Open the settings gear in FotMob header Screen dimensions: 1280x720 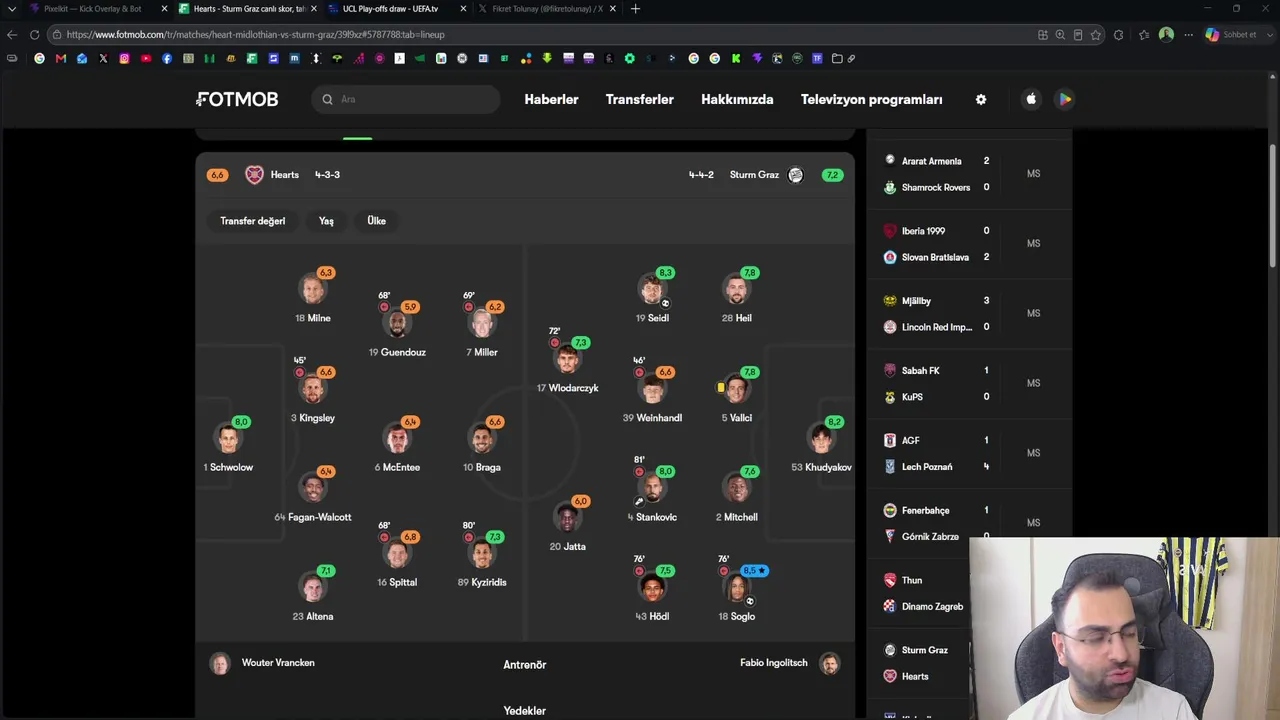(x=981, y=99)
